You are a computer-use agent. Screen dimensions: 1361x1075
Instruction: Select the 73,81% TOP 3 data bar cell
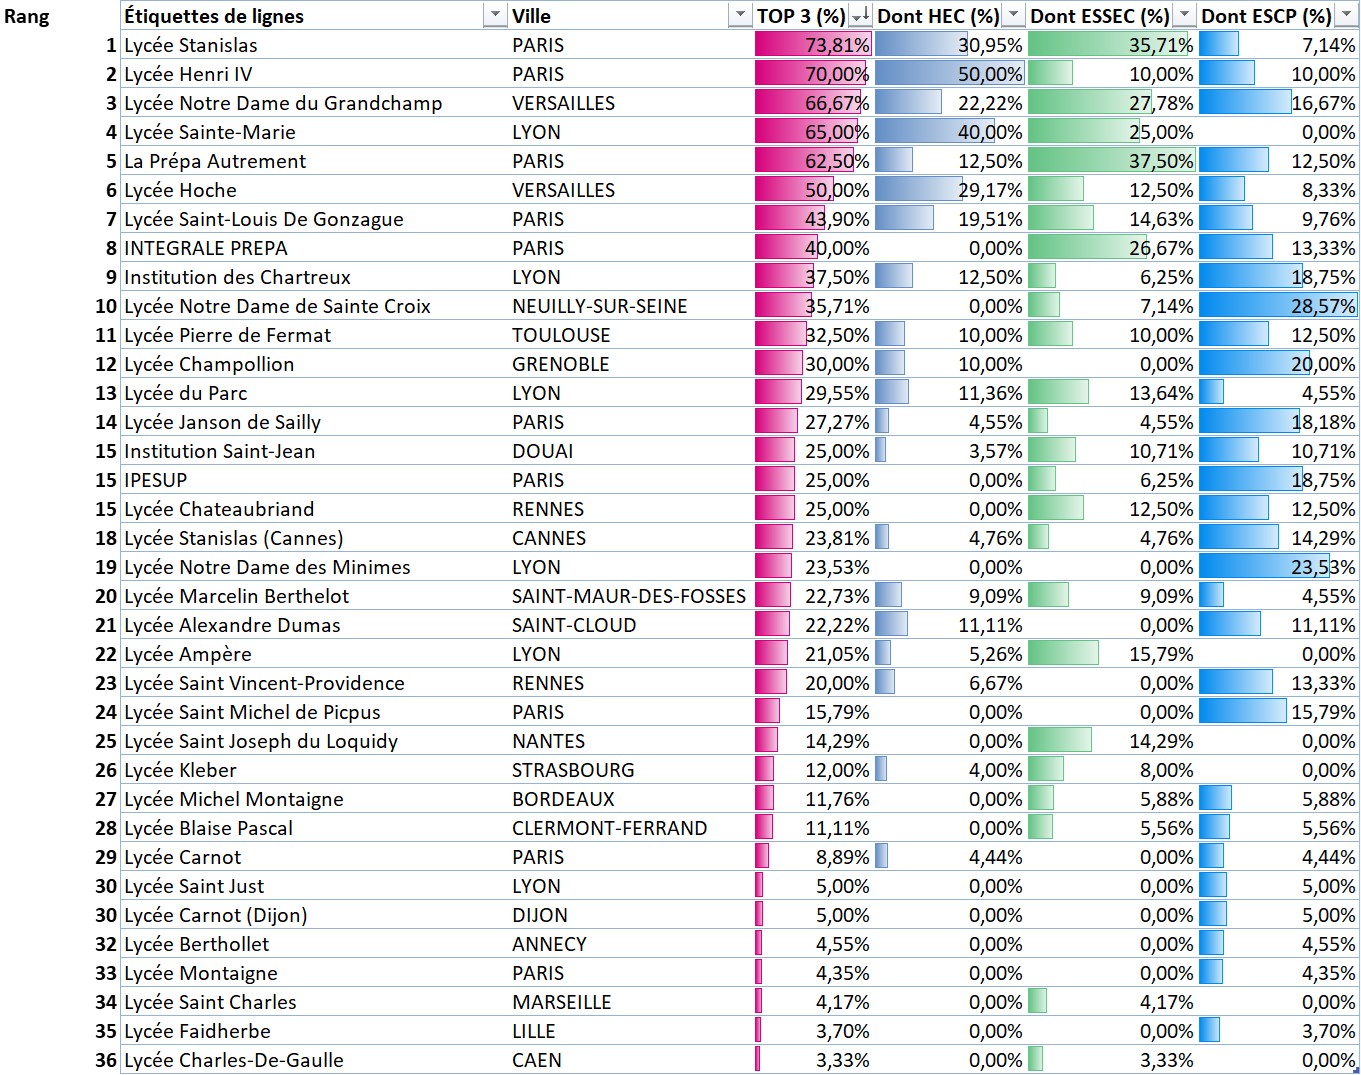click(x=813, y=45)
